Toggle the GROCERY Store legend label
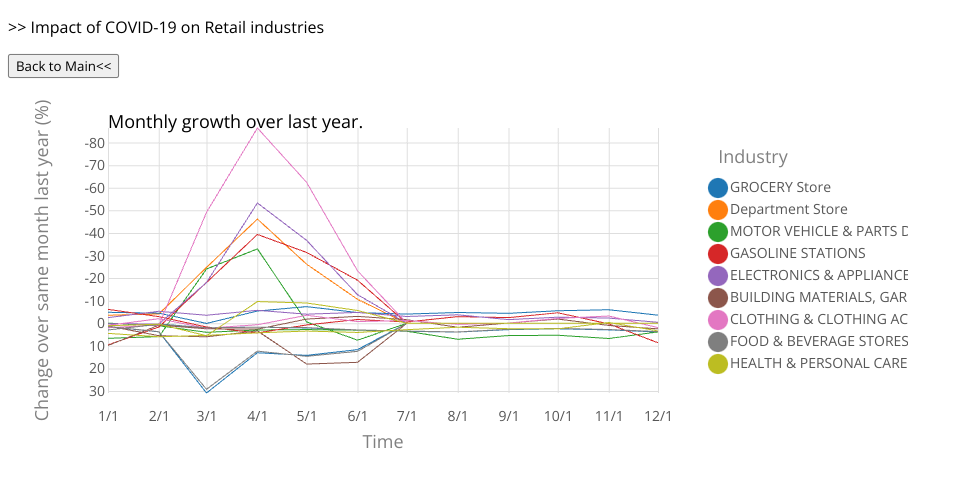The height and width of the screenshot is (500, 960). tap(780, 187)
